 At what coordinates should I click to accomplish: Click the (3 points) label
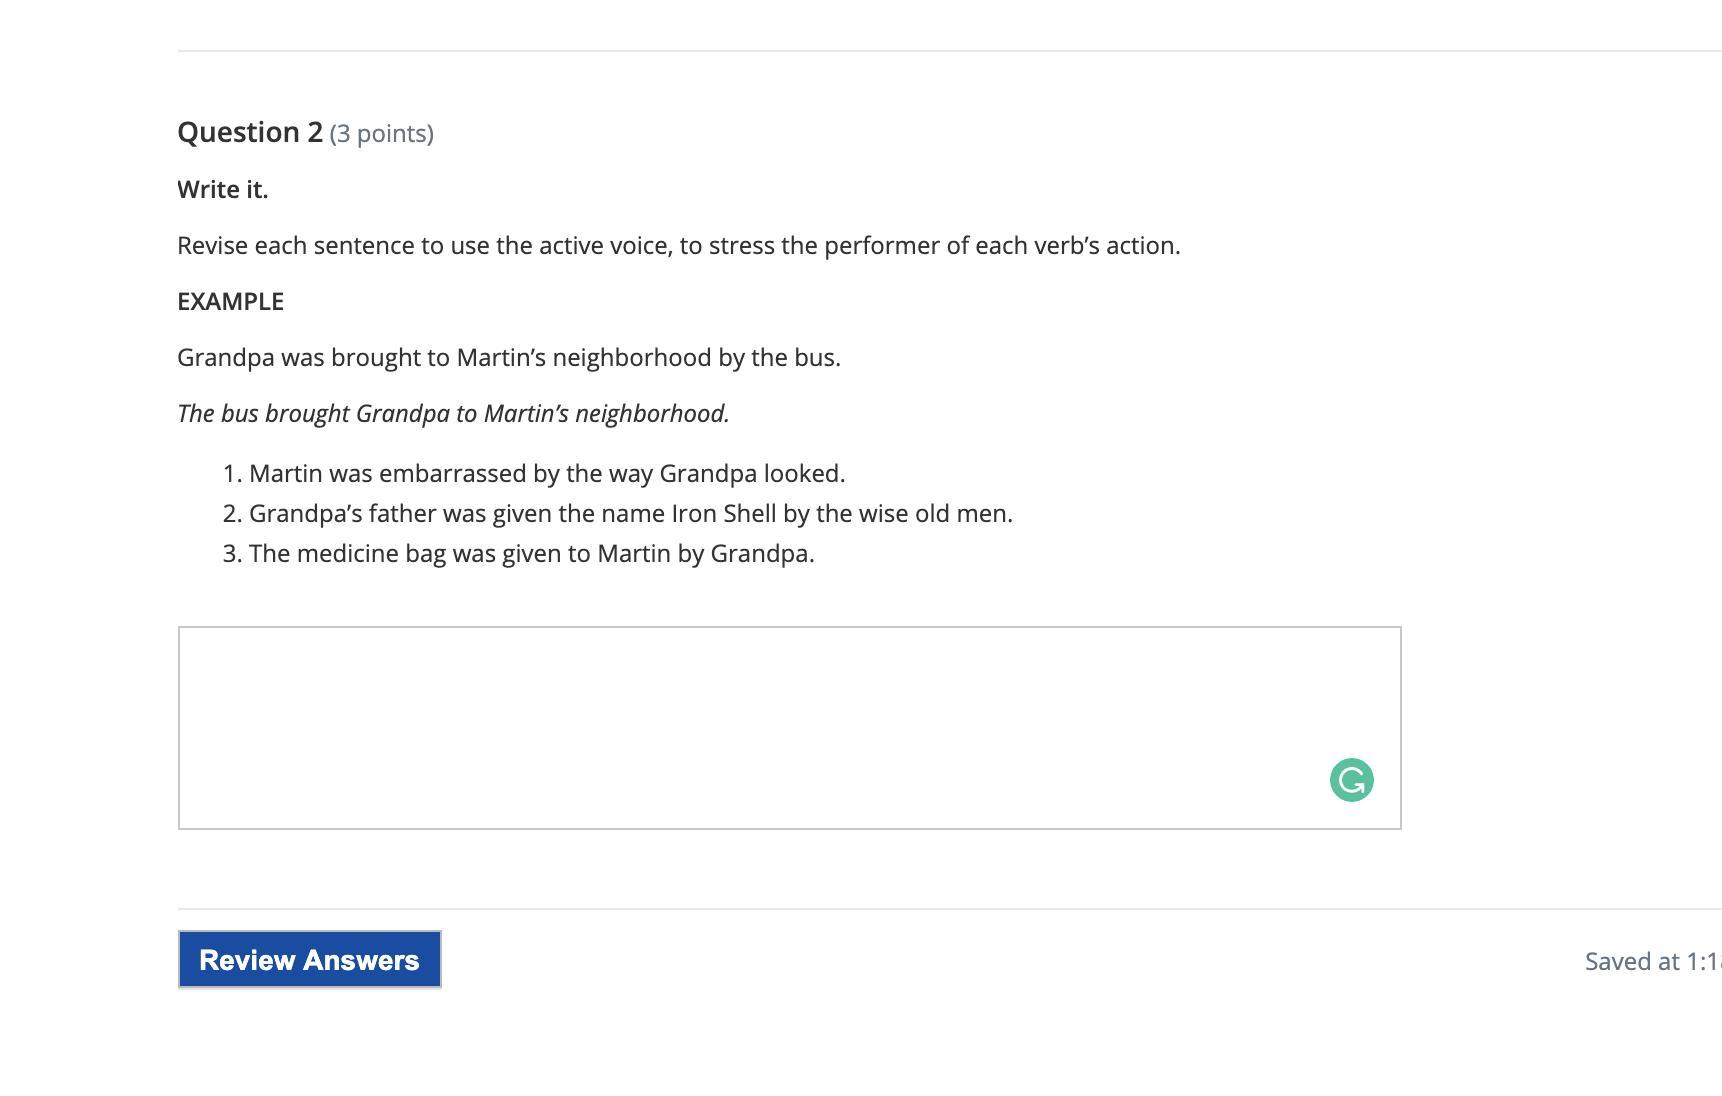(x=381, y=134)
